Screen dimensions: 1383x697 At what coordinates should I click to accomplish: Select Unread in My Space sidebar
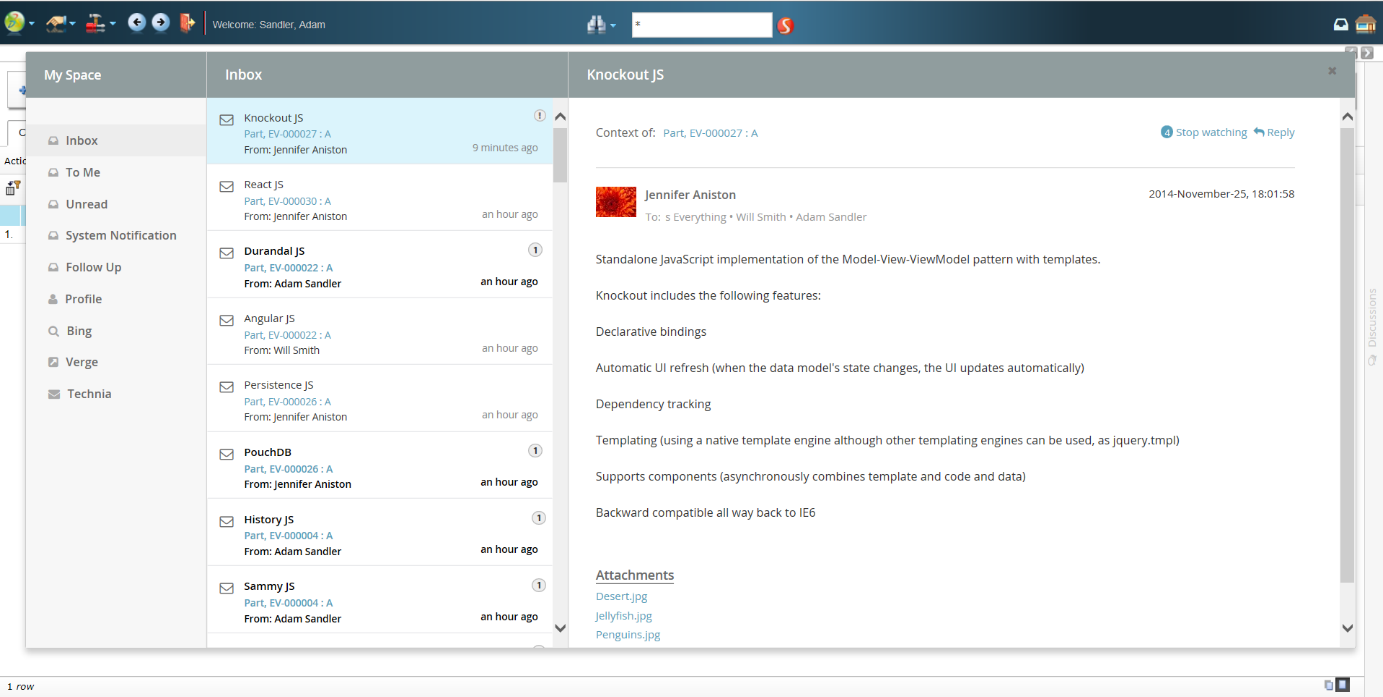click(86, 204)
